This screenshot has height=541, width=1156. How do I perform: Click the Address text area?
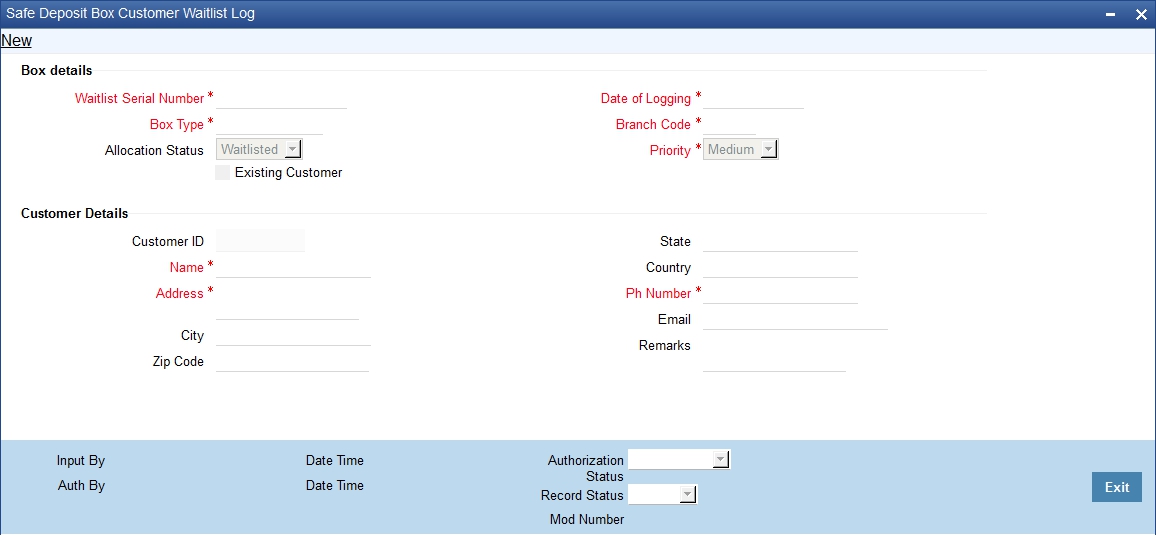coord(288,301)
